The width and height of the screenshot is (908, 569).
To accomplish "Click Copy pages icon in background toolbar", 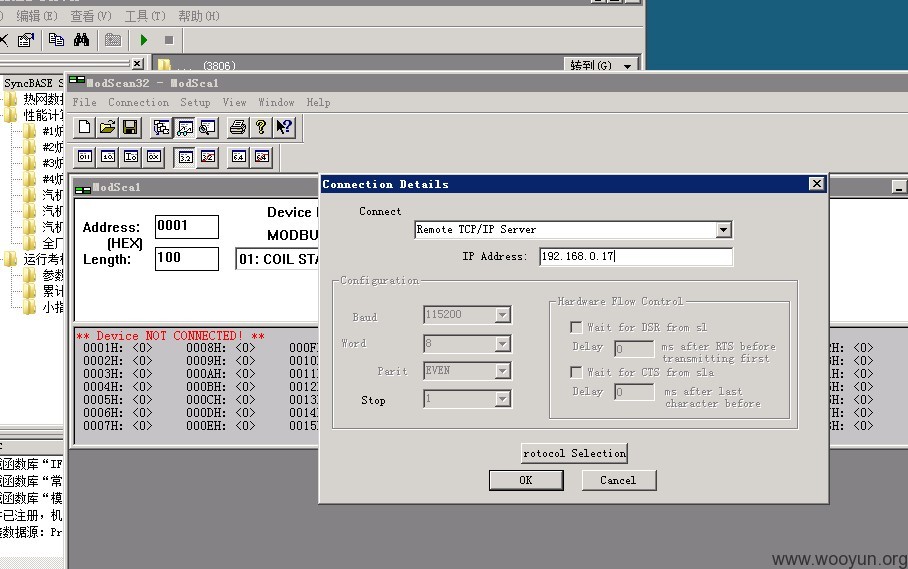I will (56, 39).
